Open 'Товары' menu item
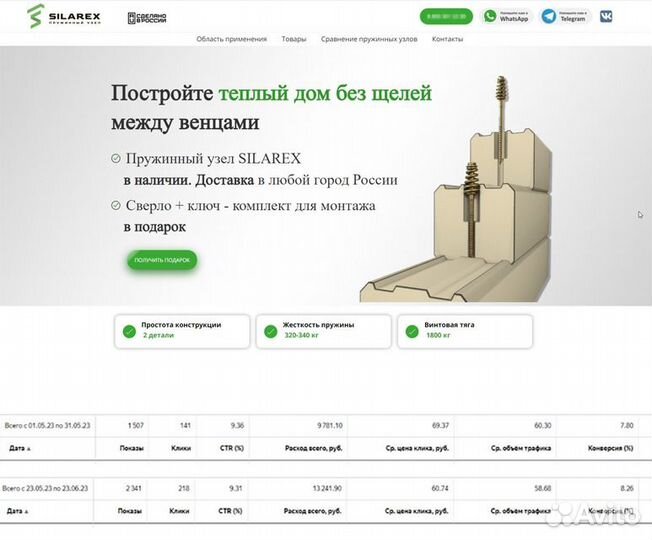The image size is (652, 540). 294,39
